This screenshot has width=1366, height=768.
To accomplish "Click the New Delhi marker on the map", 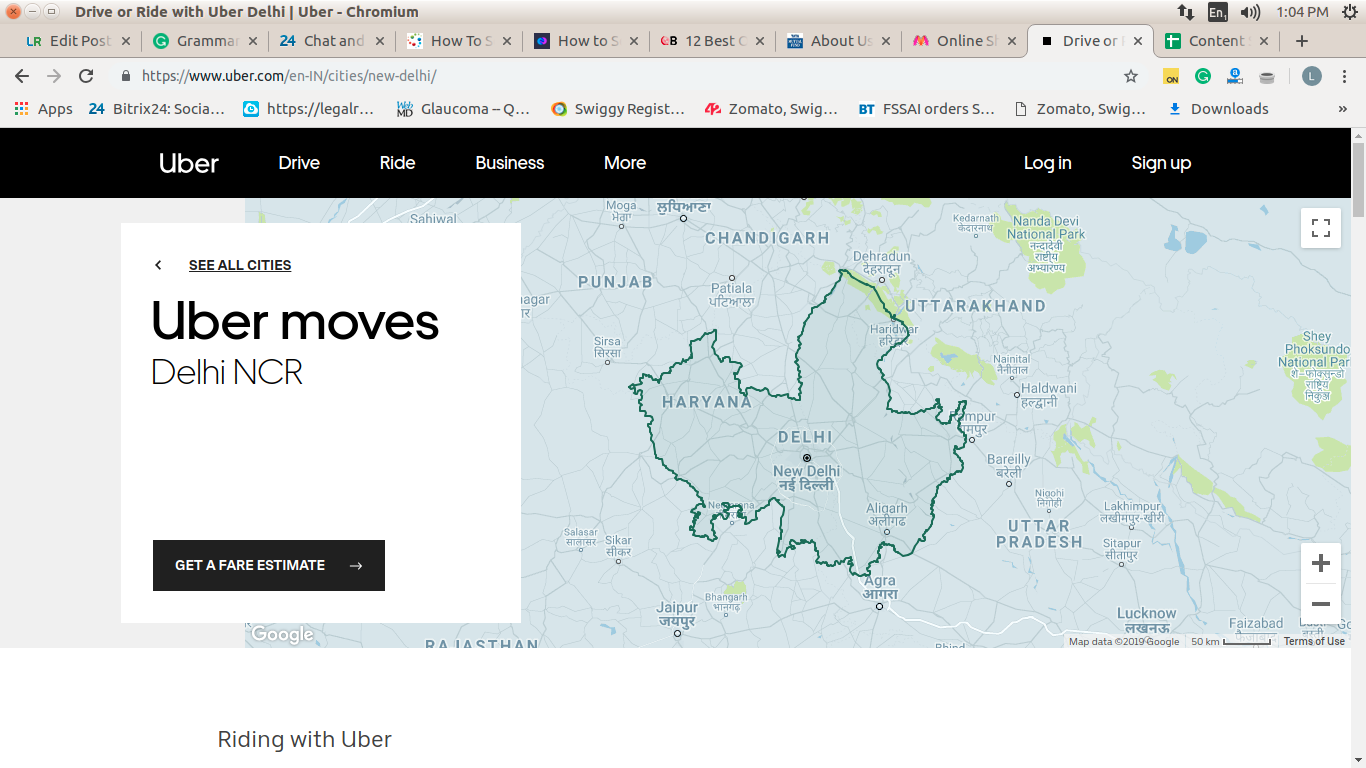I will coord(807,458).
